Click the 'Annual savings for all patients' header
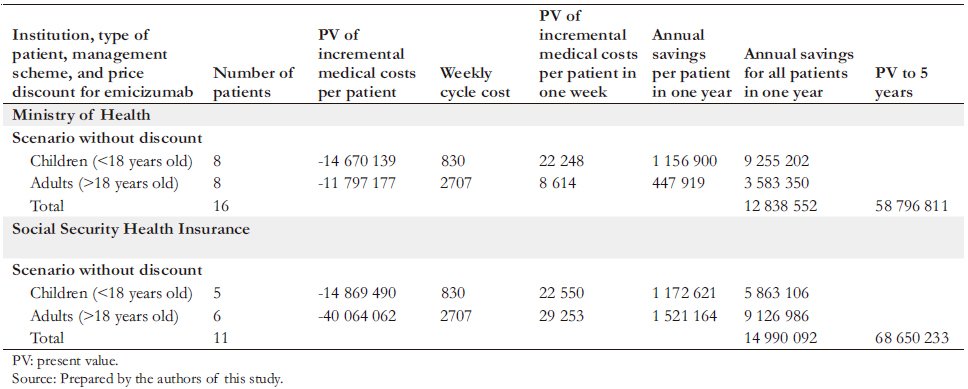Image resolution: width=968 pixels, height=389 pixels. (x=799, y=73)
